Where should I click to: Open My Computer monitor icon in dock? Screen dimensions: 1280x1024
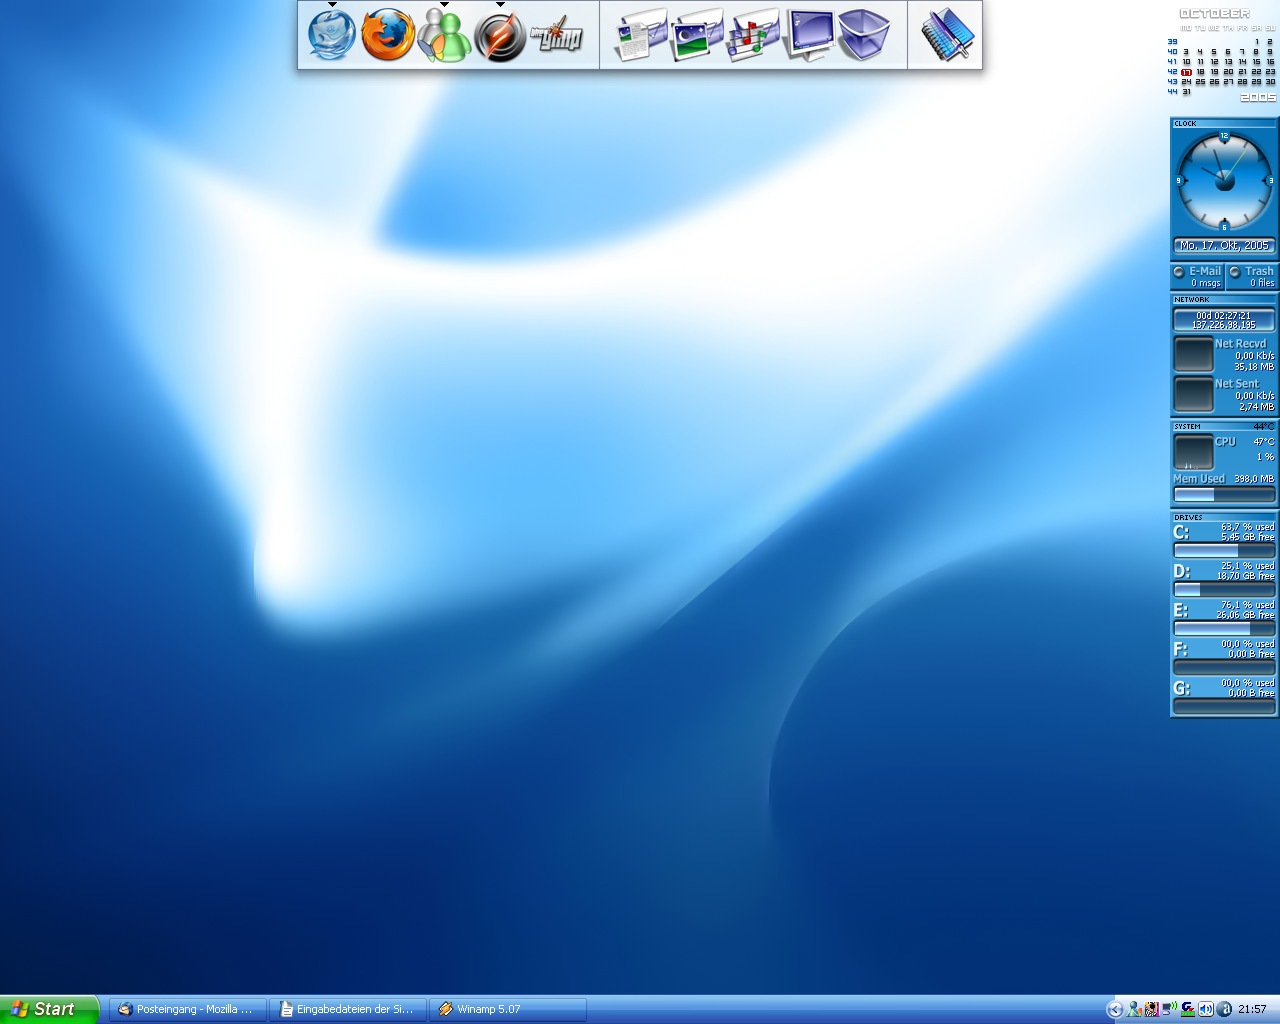[x=809, y=36]
